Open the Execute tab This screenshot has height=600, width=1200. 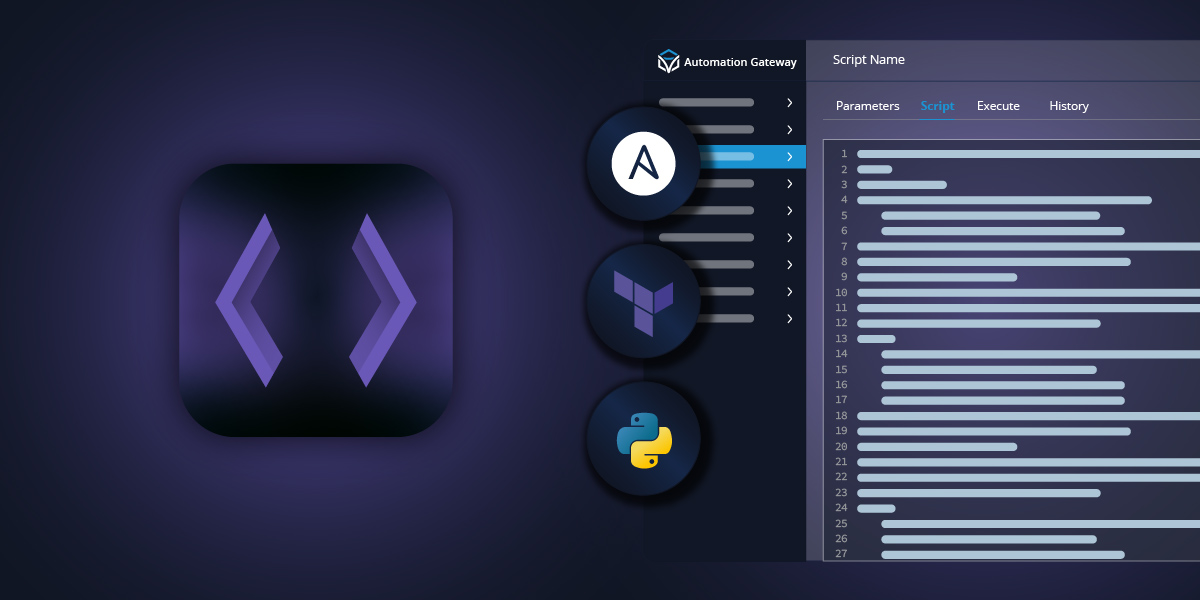point(997,106)
